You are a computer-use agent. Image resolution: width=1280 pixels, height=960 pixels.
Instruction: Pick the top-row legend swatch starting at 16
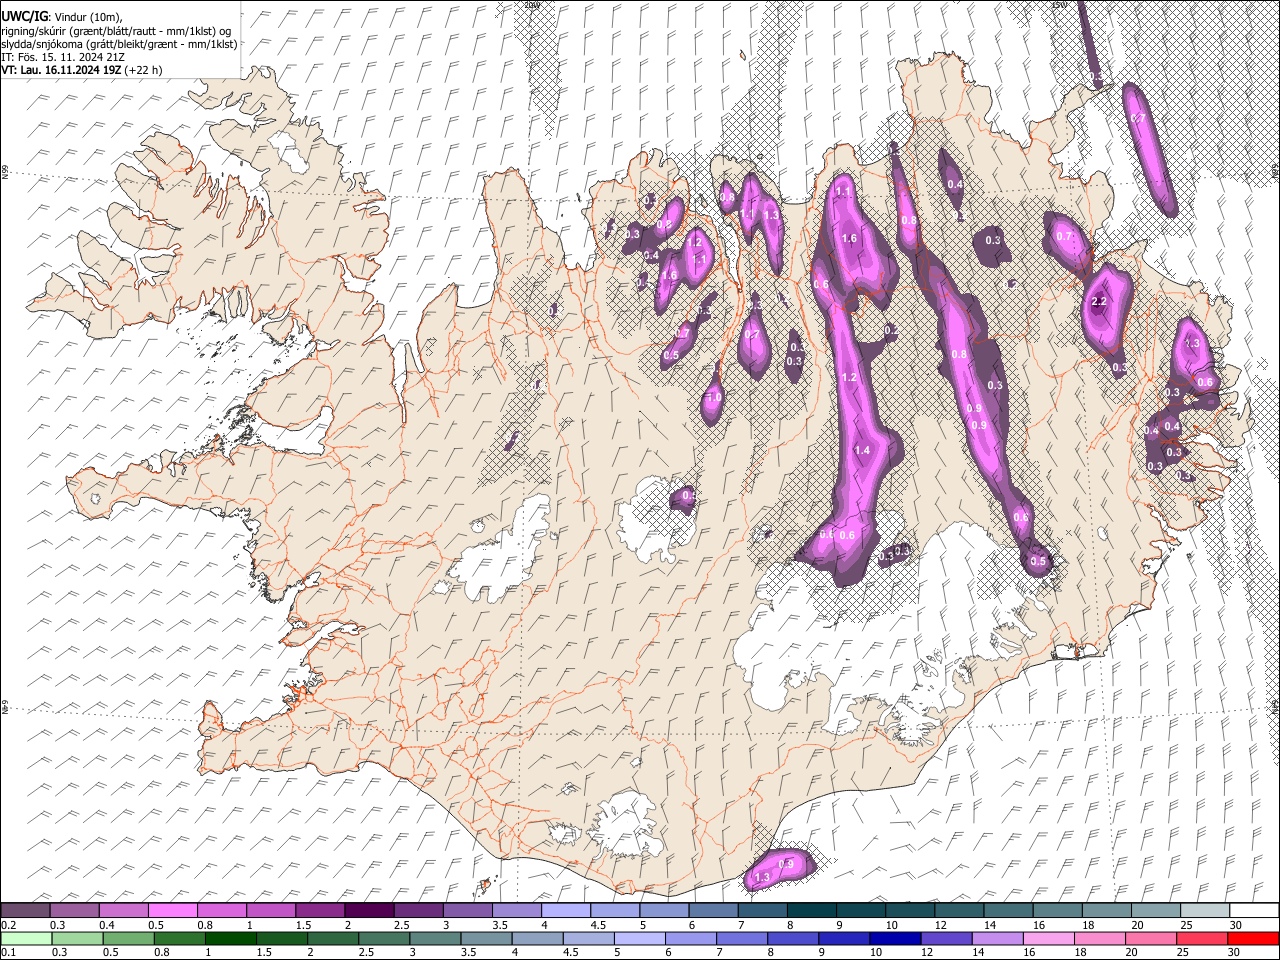tap(1058, 910)
